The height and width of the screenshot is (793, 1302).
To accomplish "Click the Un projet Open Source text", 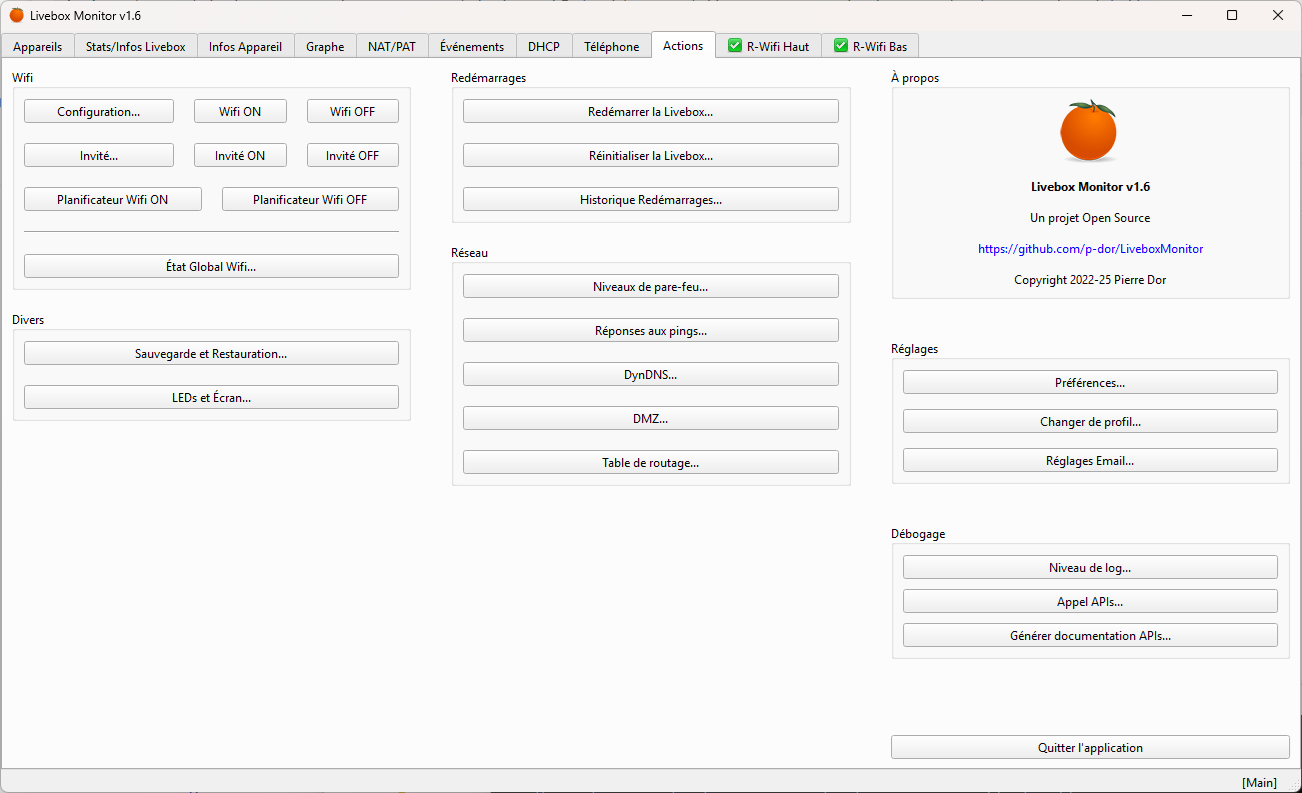I will (x=1090, y=217).
